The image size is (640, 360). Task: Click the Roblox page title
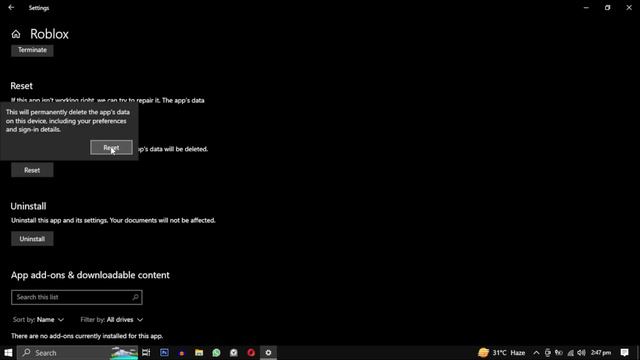click(x=49, y=34)
